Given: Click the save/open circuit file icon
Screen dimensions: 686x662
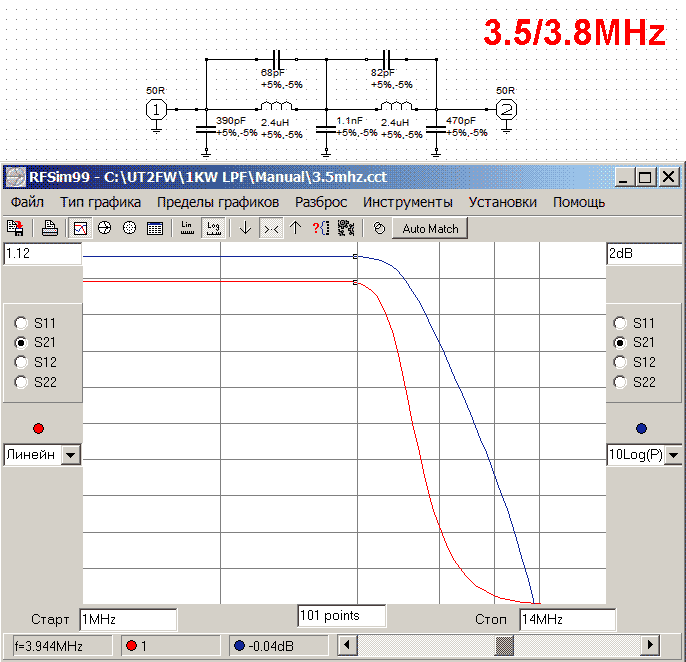Looking at the screenshot, I should pos(16,228).
